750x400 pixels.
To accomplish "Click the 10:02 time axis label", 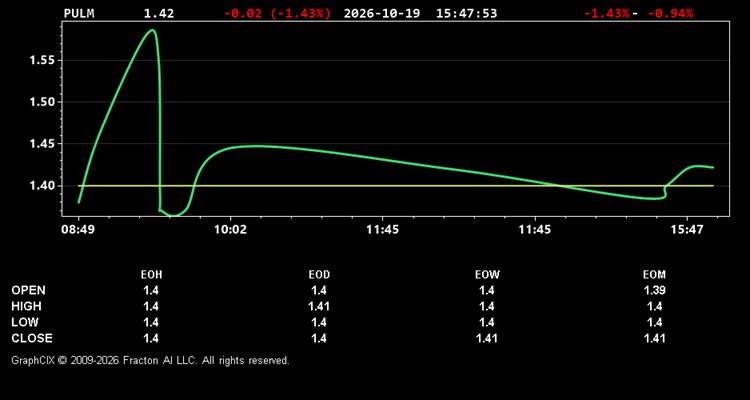I will pos(230,230).
